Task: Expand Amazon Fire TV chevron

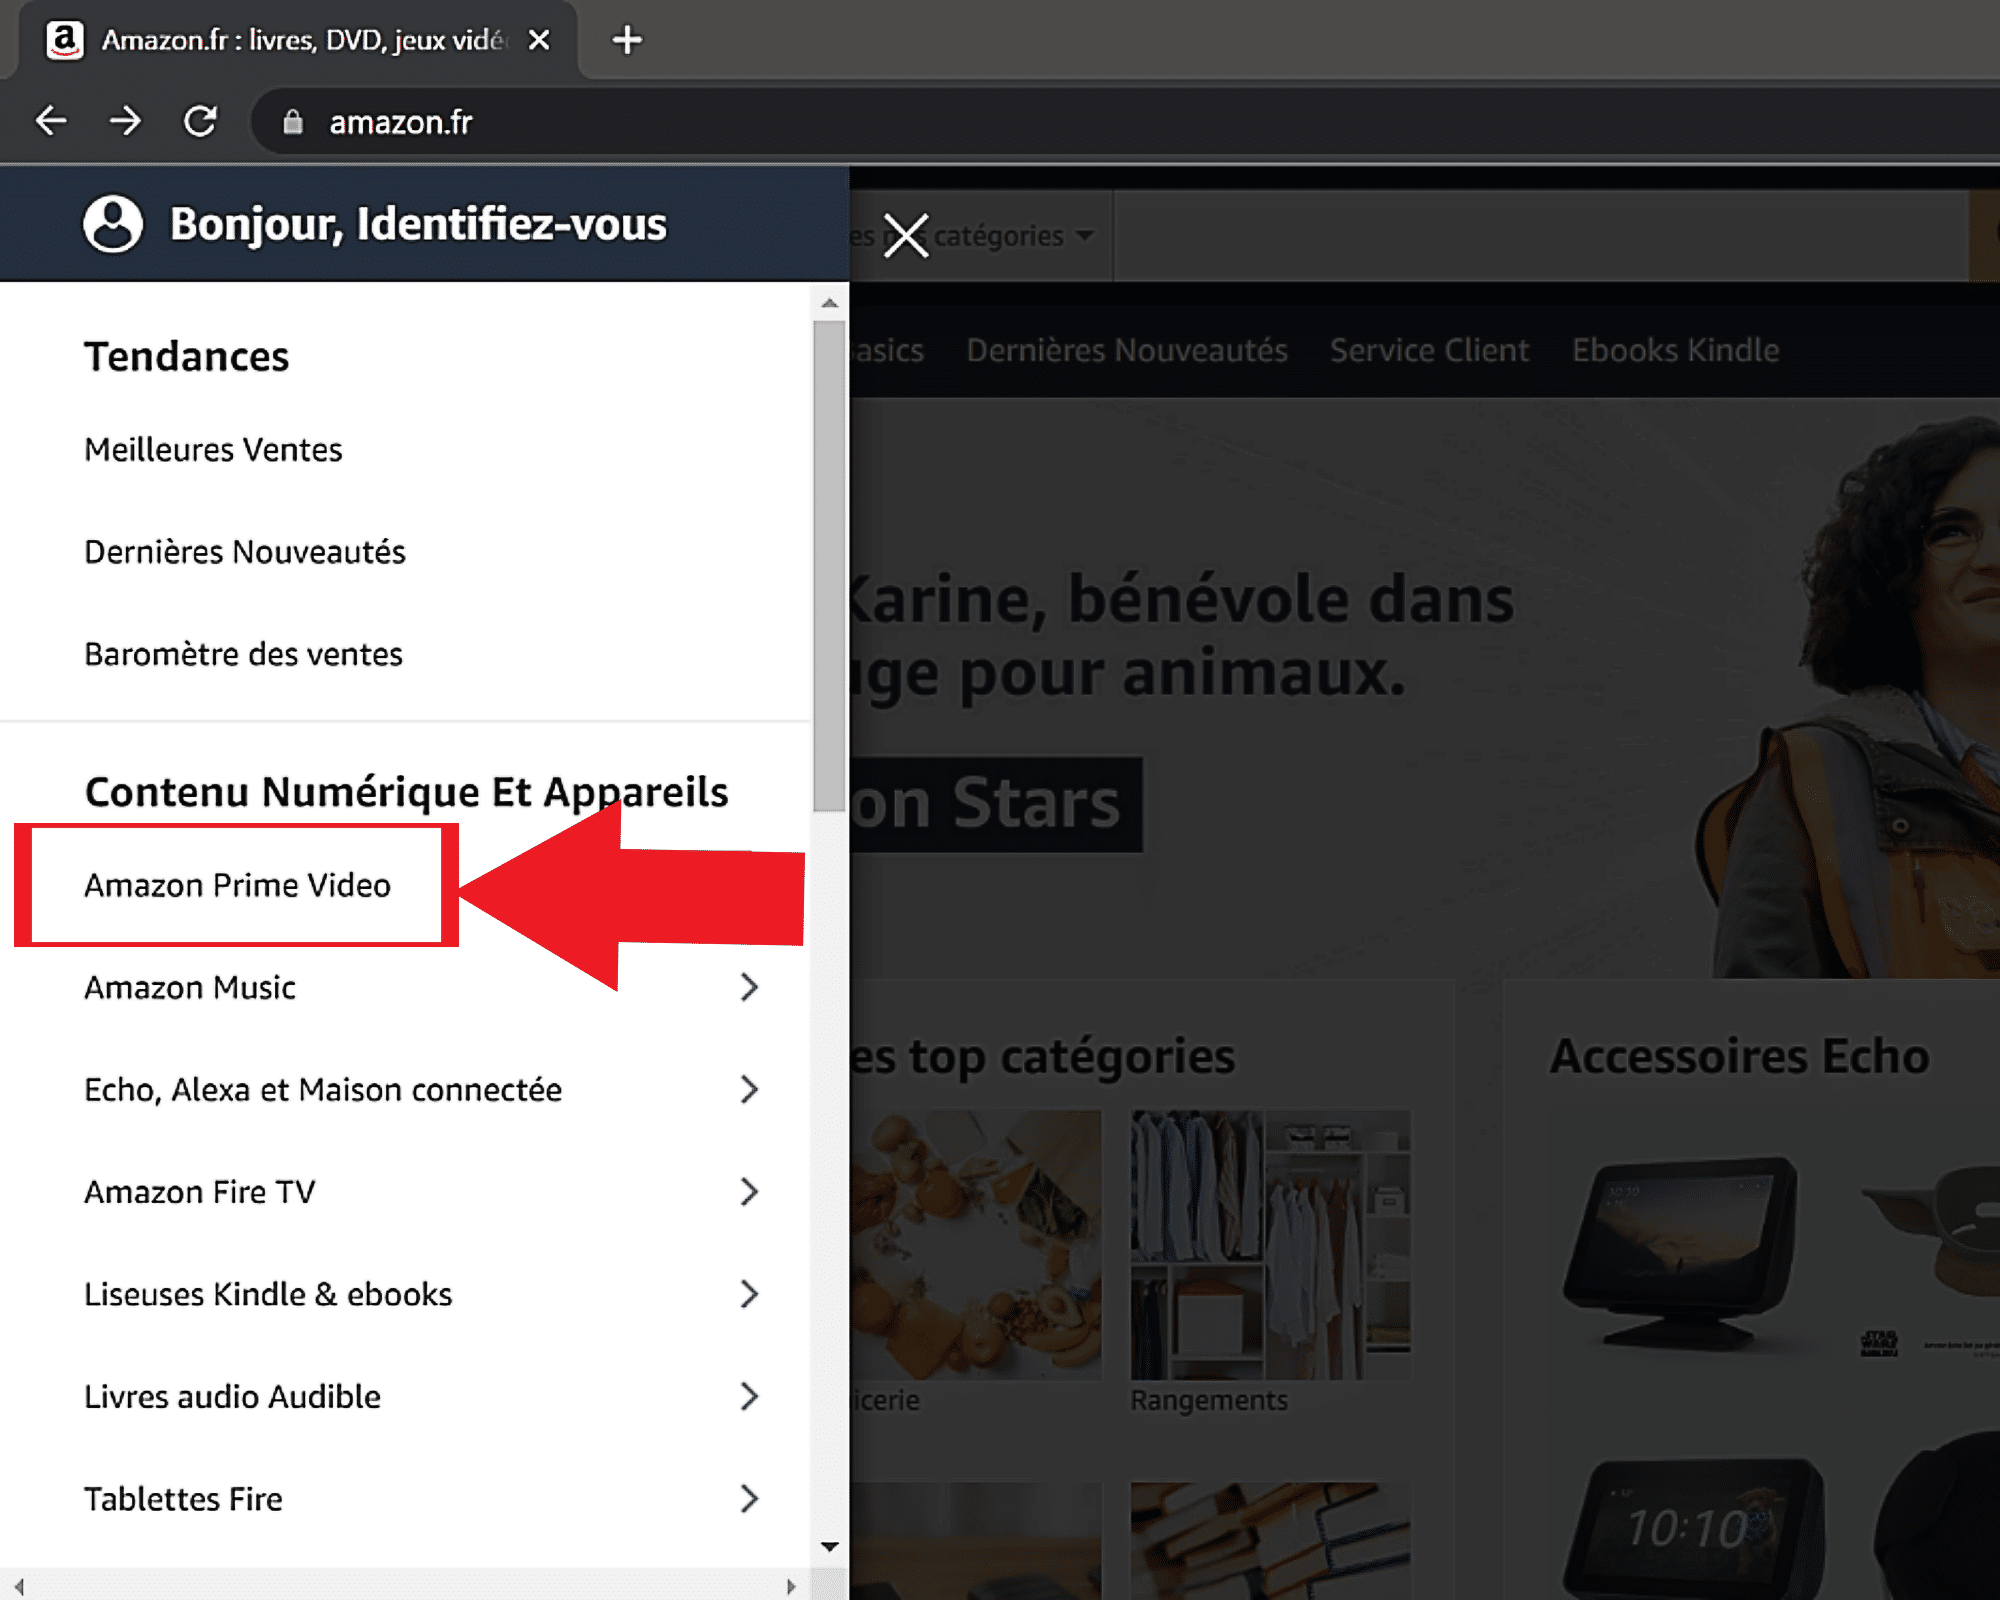Action: pyautogui.click(x=749, y=1192)
